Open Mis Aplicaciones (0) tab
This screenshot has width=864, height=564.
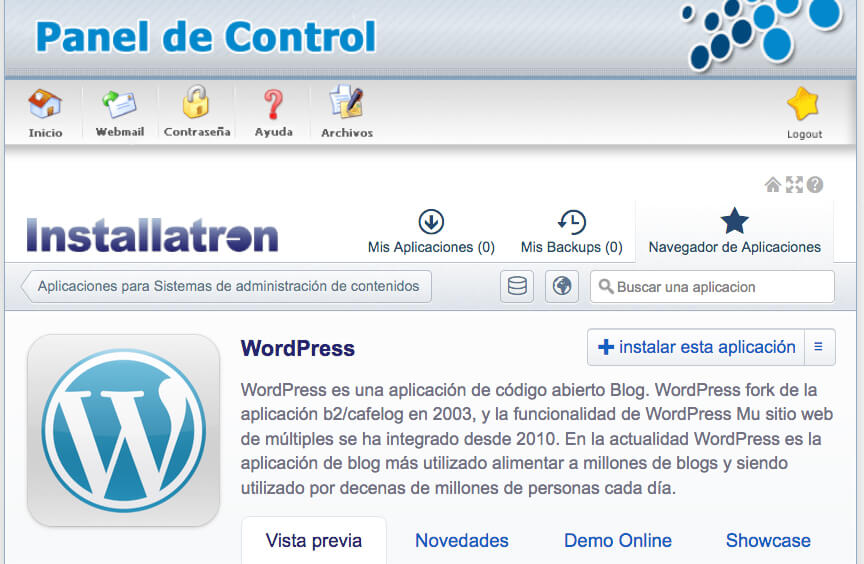[x=431, y=232]
